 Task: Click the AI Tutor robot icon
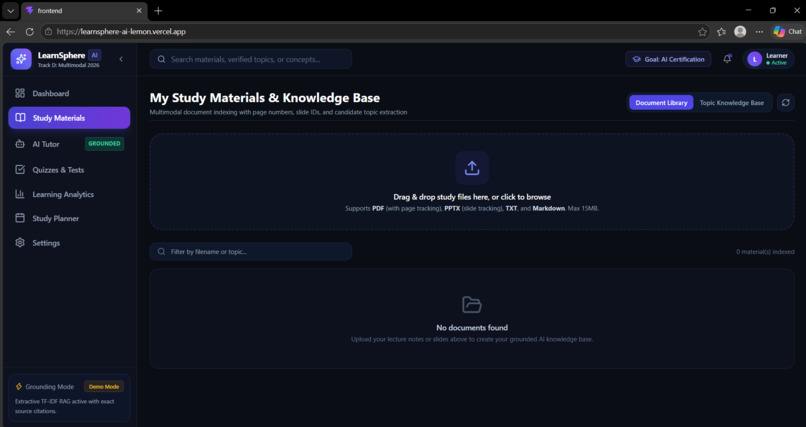pyautogui.click(x=20, y=144)
